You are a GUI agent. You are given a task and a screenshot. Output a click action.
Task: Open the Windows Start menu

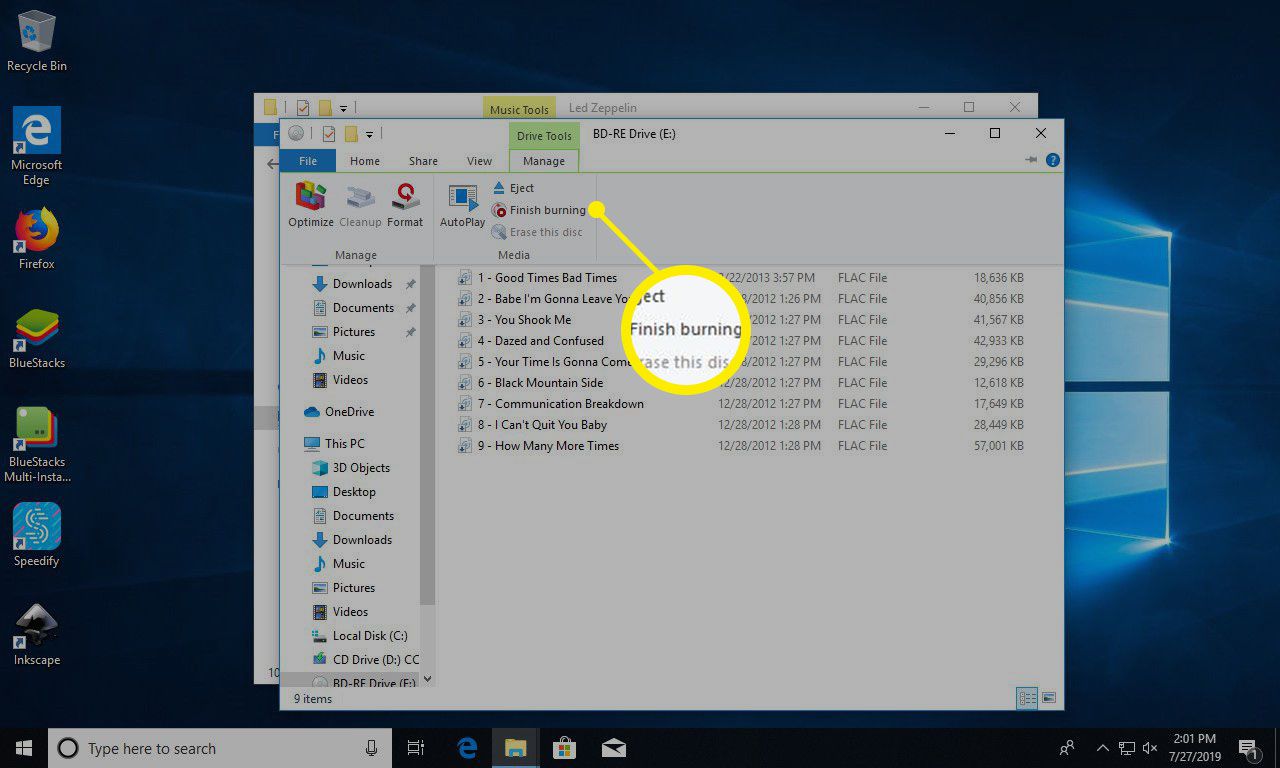pos(24,748)
